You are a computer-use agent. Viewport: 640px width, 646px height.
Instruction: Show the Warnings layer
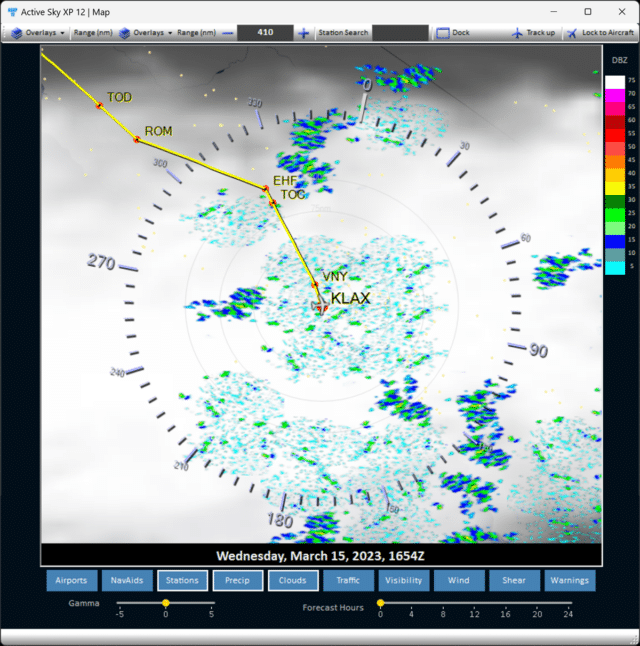point(569,580)
